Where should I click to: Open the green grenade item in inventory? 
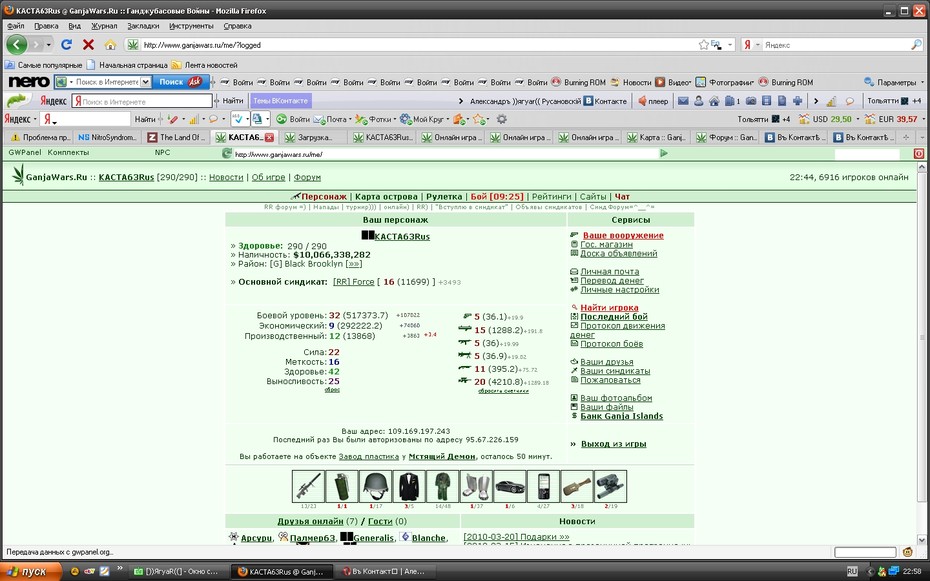point(342,486)
